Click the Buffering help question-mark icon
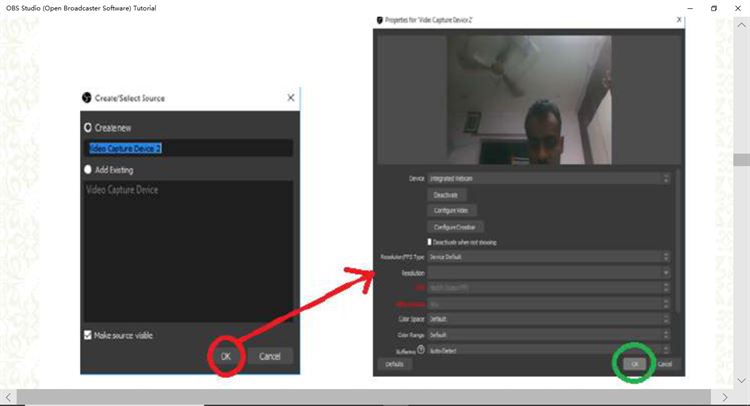The height and width of the screenshot is (406, 750). point(420,350)
